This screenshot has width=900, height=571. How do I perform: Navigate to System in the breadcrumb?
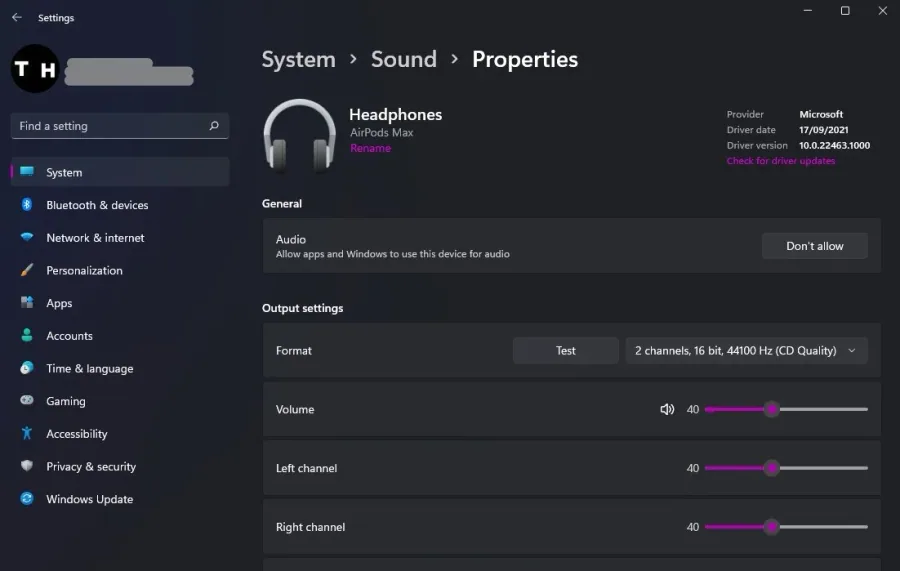tap(298, 59)
